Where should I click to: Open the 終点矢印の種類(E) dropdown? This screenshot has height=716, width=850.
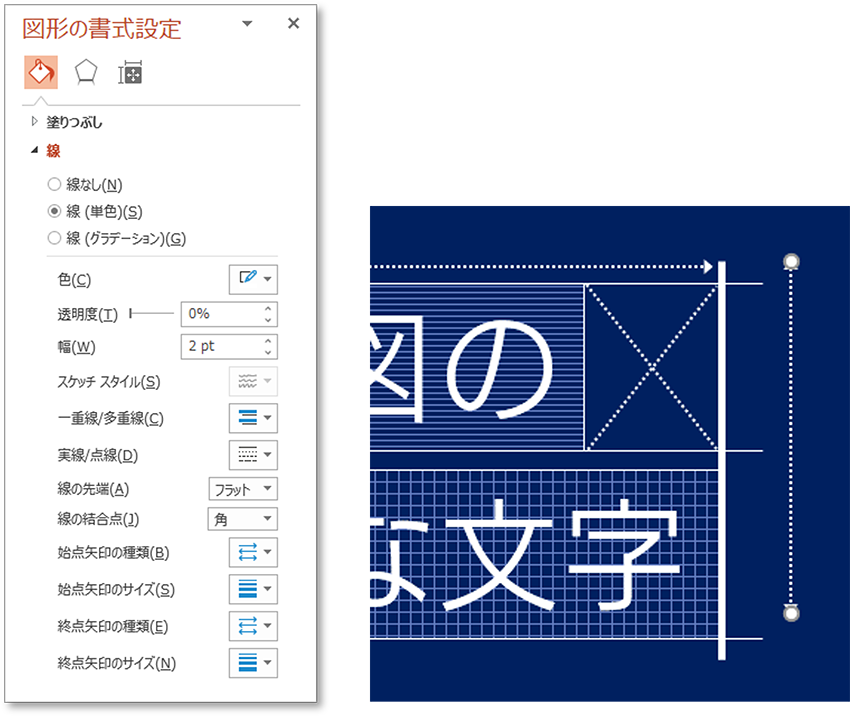(253, 626)
